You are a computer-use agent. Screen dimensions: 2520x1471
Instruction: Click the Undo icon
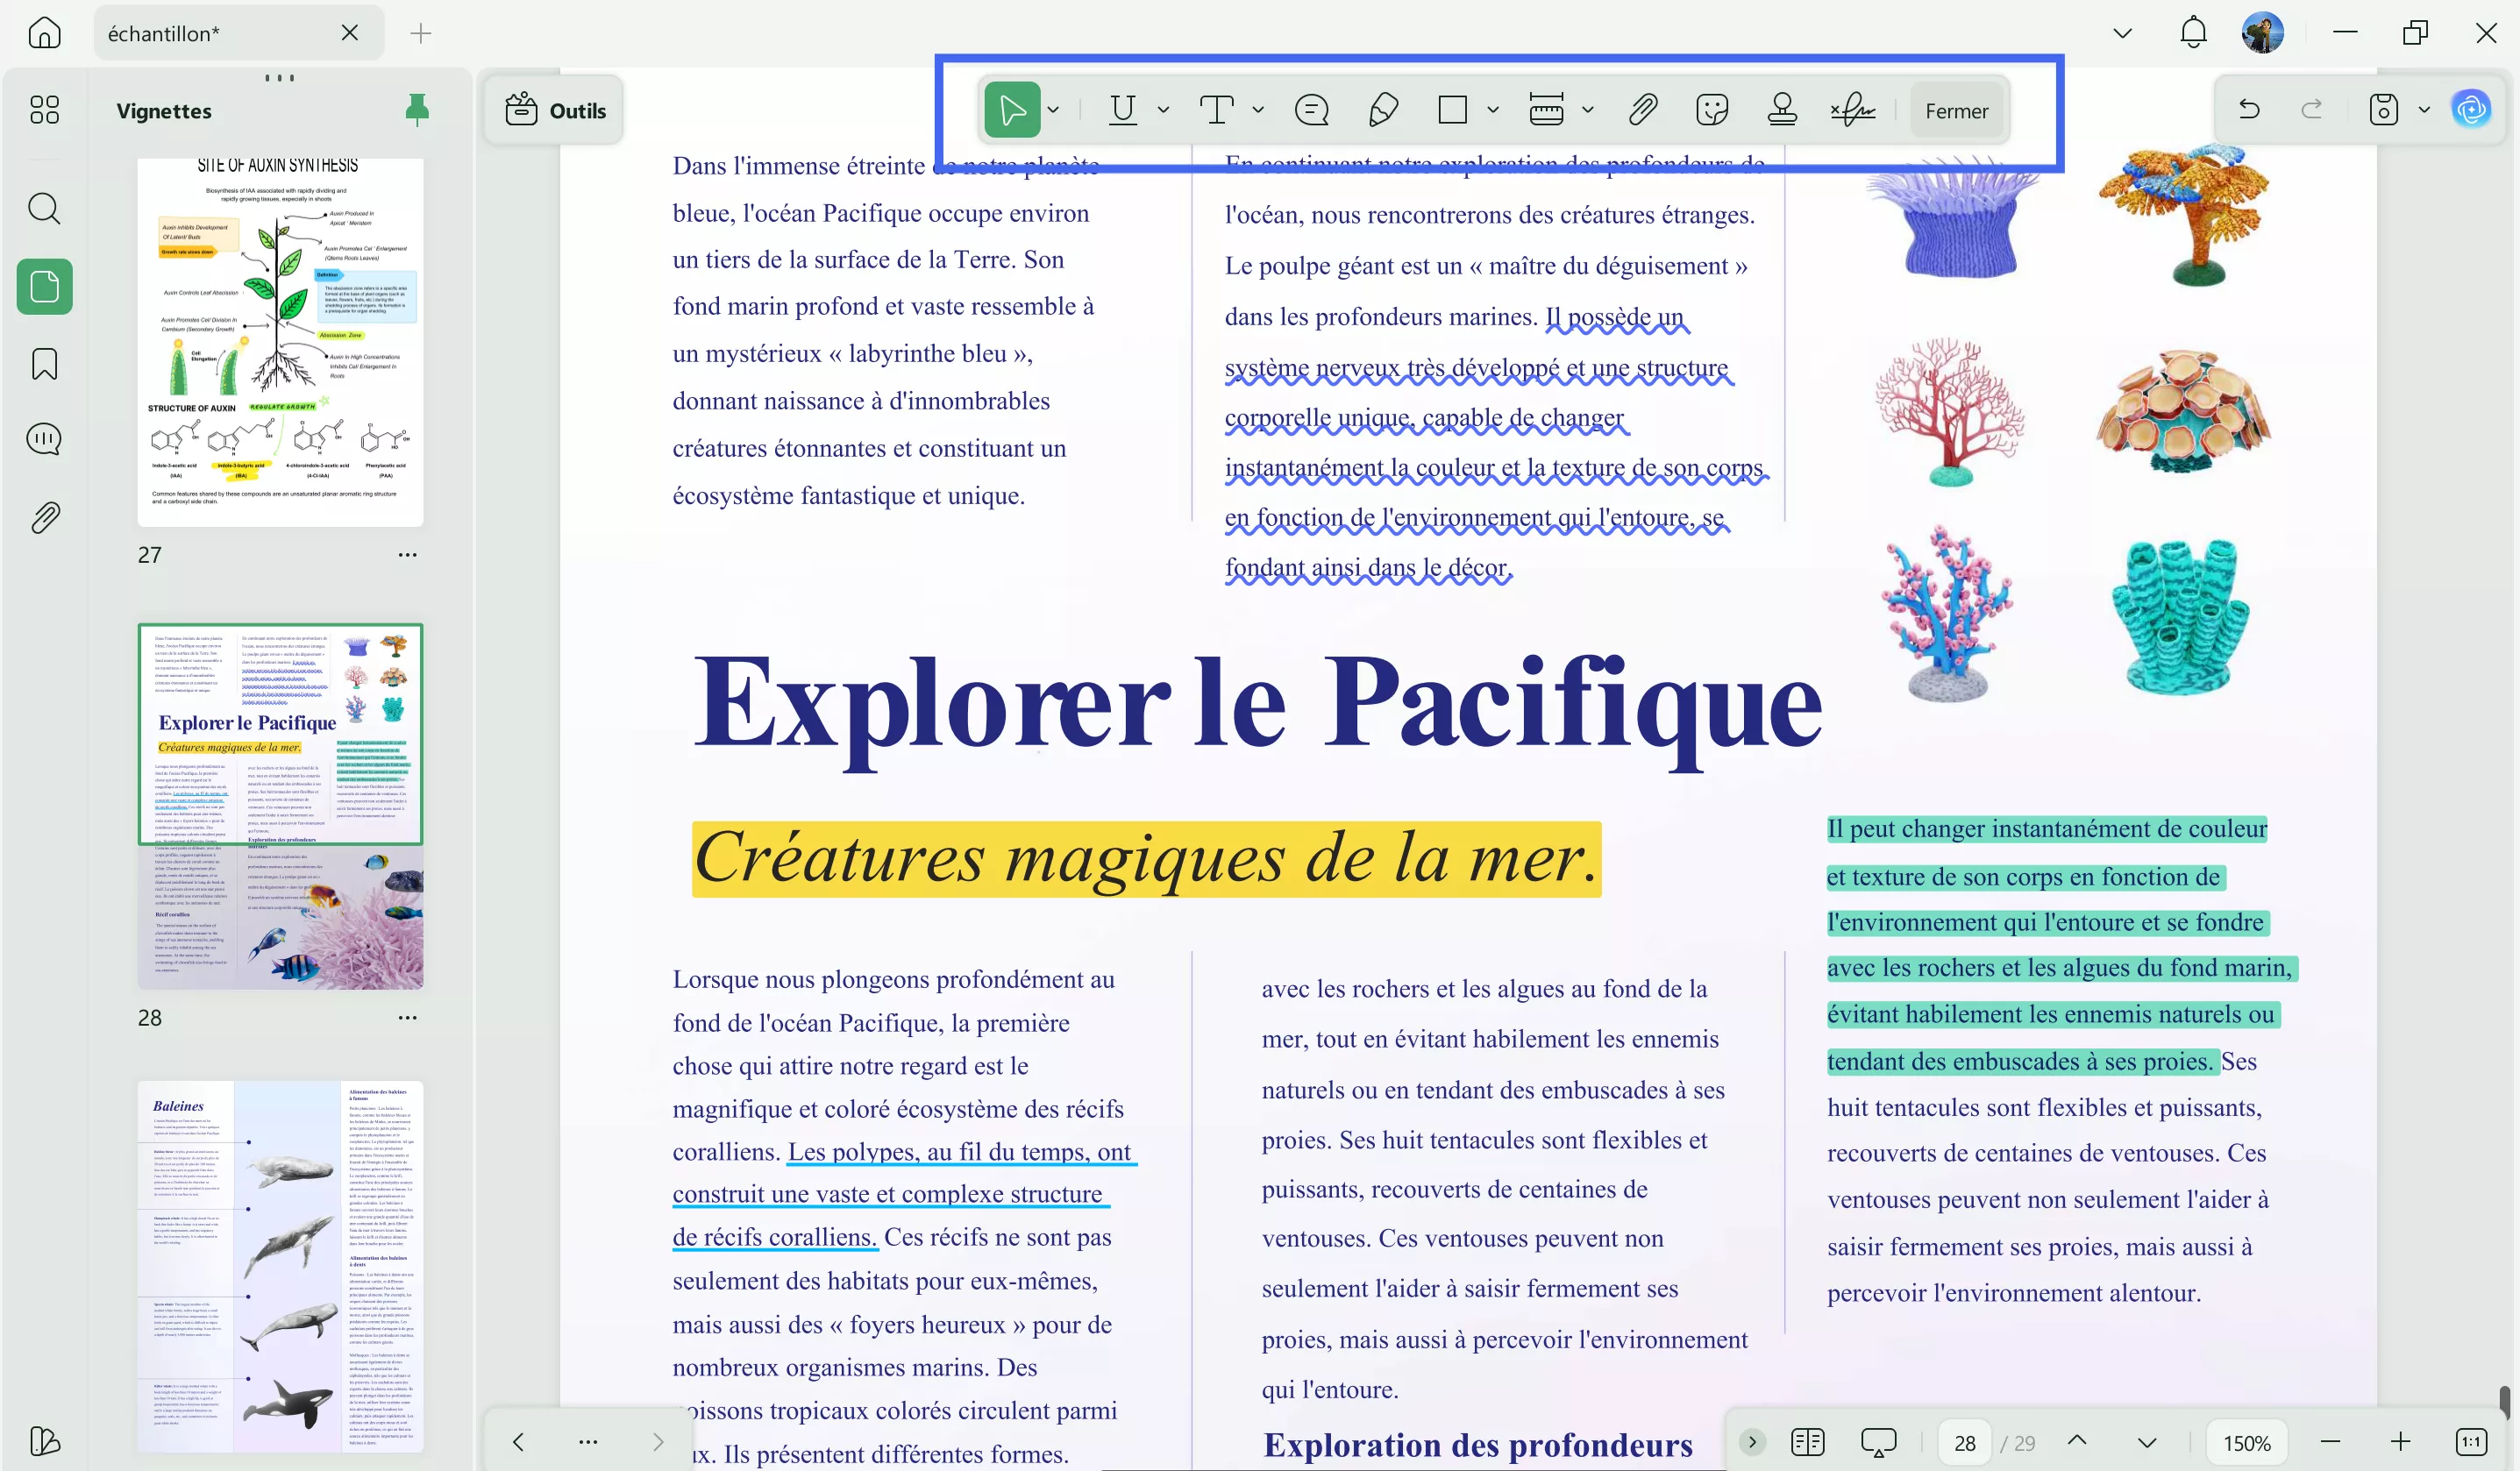pos(2249,110)
